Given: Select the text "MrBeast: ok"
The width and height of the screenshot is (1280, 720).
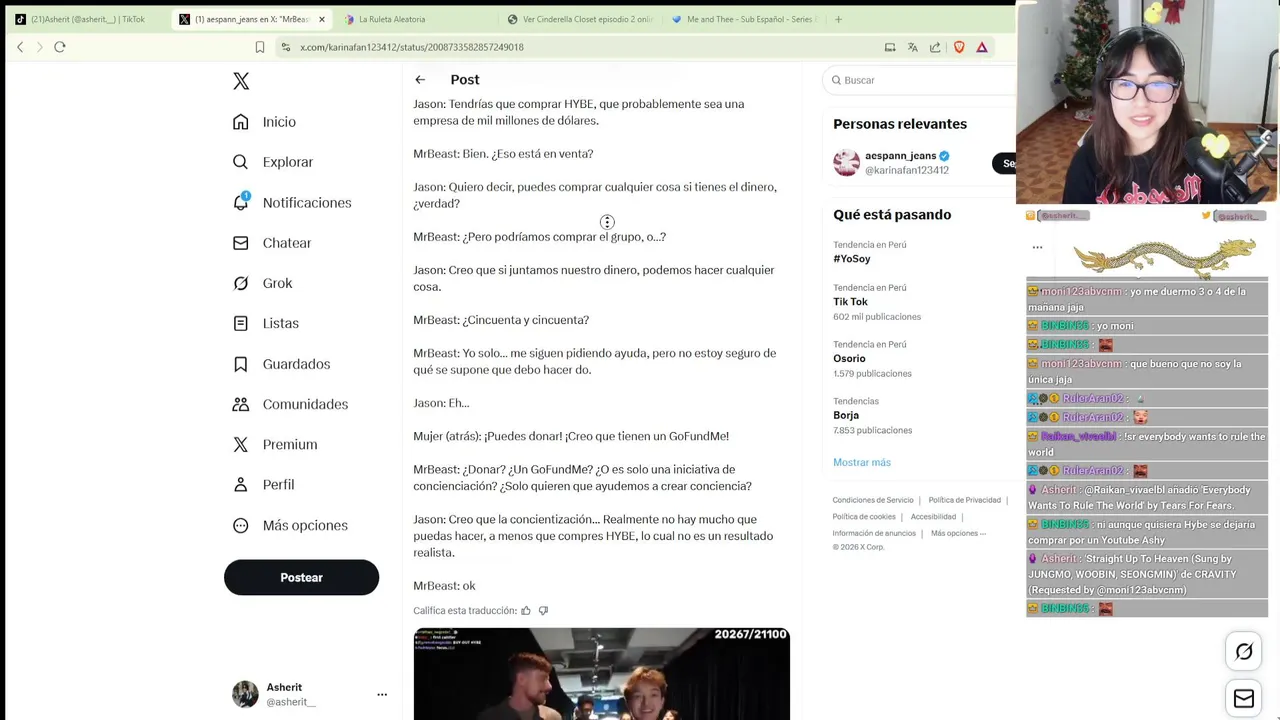Looking at the screenshot, I should (444, 586).
